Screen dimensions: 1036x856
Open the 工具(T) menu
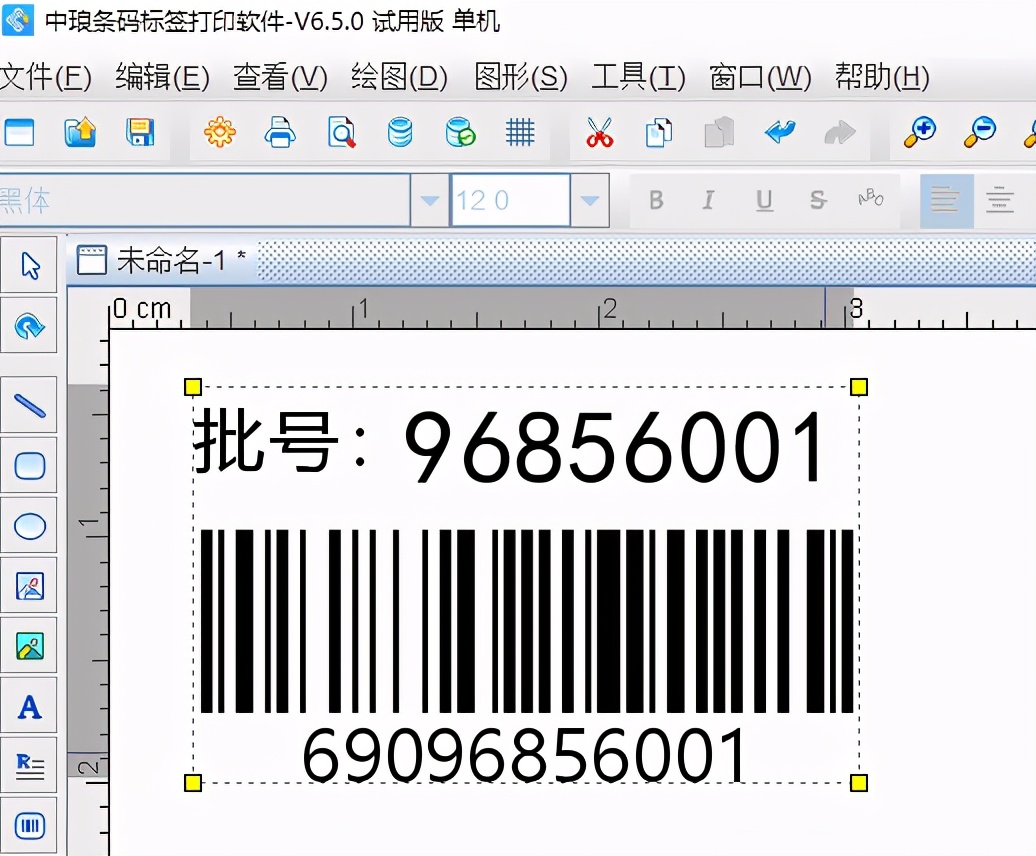click(x=638, y=77)
